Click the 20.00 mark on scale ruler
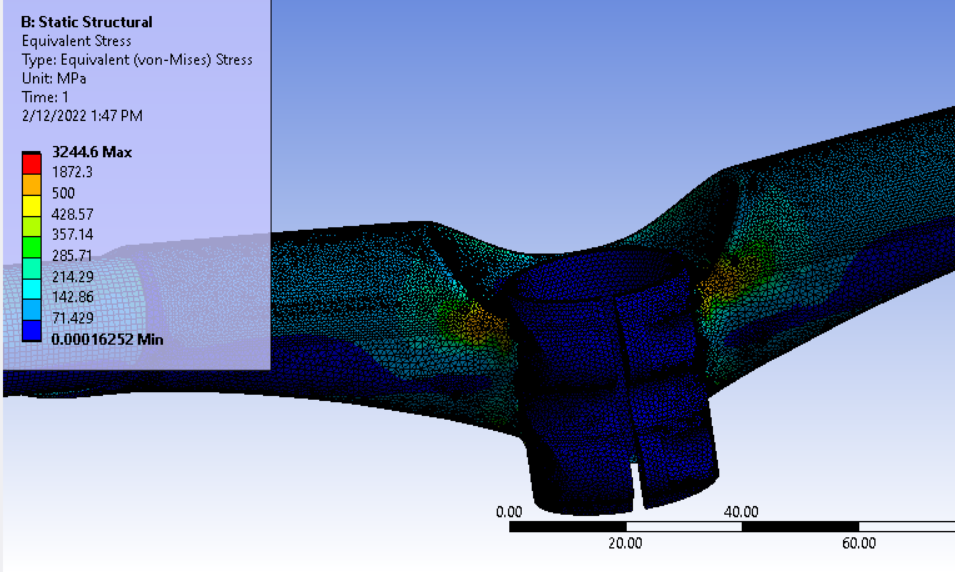The width and height of the screenshot is (955, 572). [626, 543]
